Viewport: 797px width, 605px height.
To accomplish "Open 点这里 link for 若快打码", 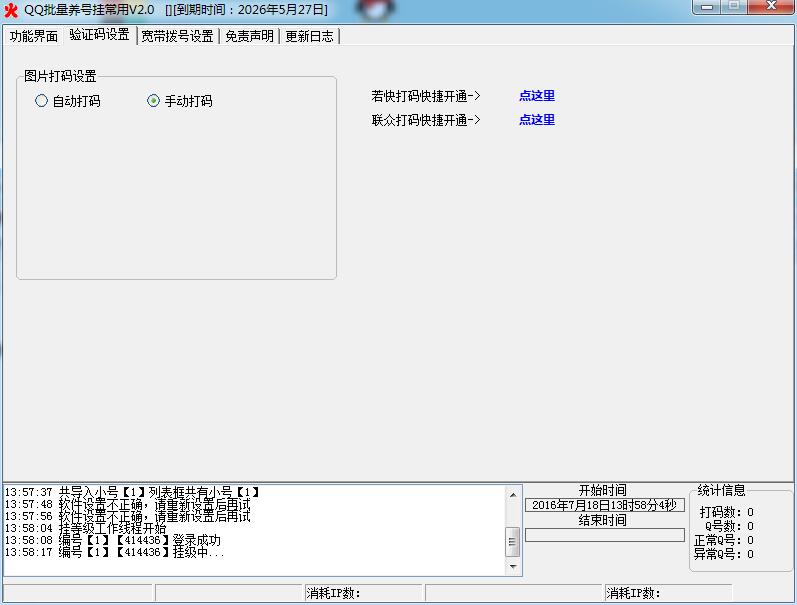I will click(x=537, y=96).
